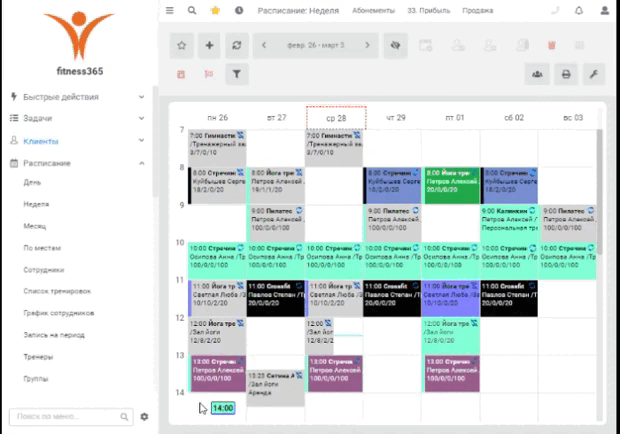Click the red trash delete icon
Viewport: 620px width, 434px height.
(x=552, y=45)
